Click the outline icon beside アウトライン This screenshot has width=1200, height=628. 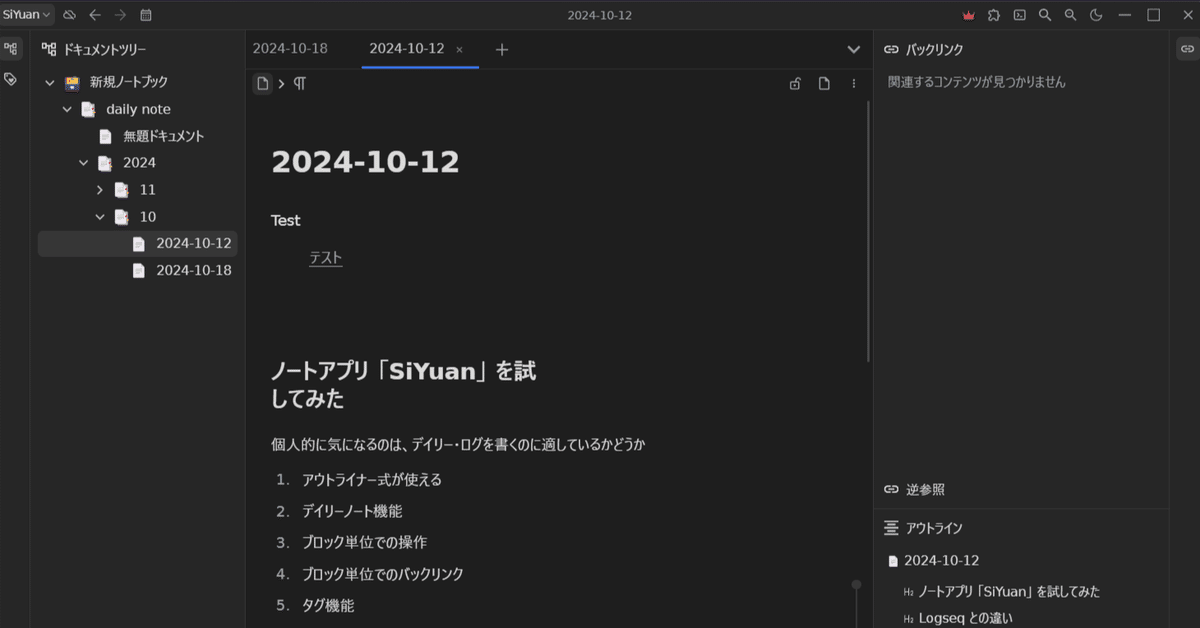pyautogui.click(x=891, y=528)
